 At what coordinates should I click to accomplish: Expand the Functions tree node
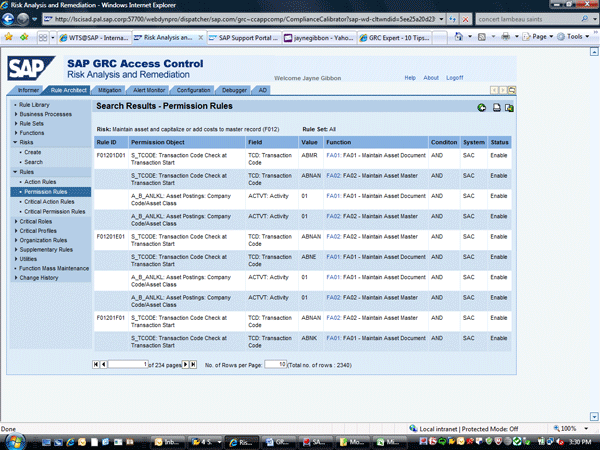point(16,133)
